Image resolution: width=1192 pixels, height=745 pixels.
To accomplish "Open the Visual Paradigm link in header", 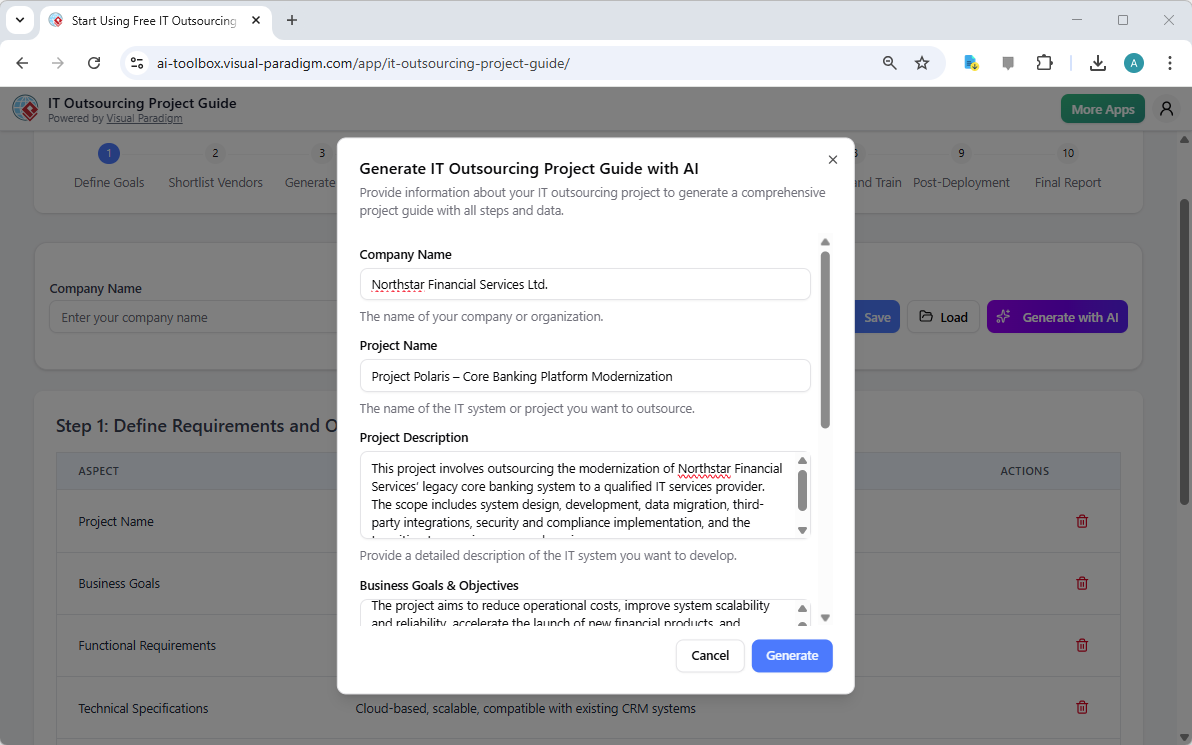I will click(x=144, y=117).
